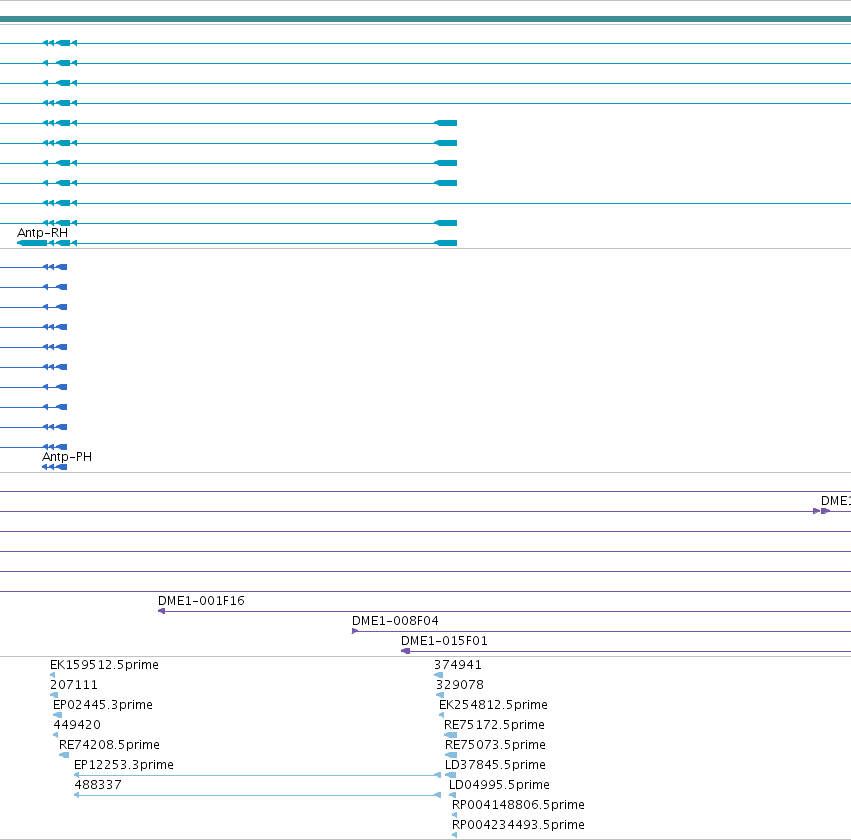The width and height of the screenshot is (851, 840).
Task: Click the 374941 feature block
Action: 439,675
